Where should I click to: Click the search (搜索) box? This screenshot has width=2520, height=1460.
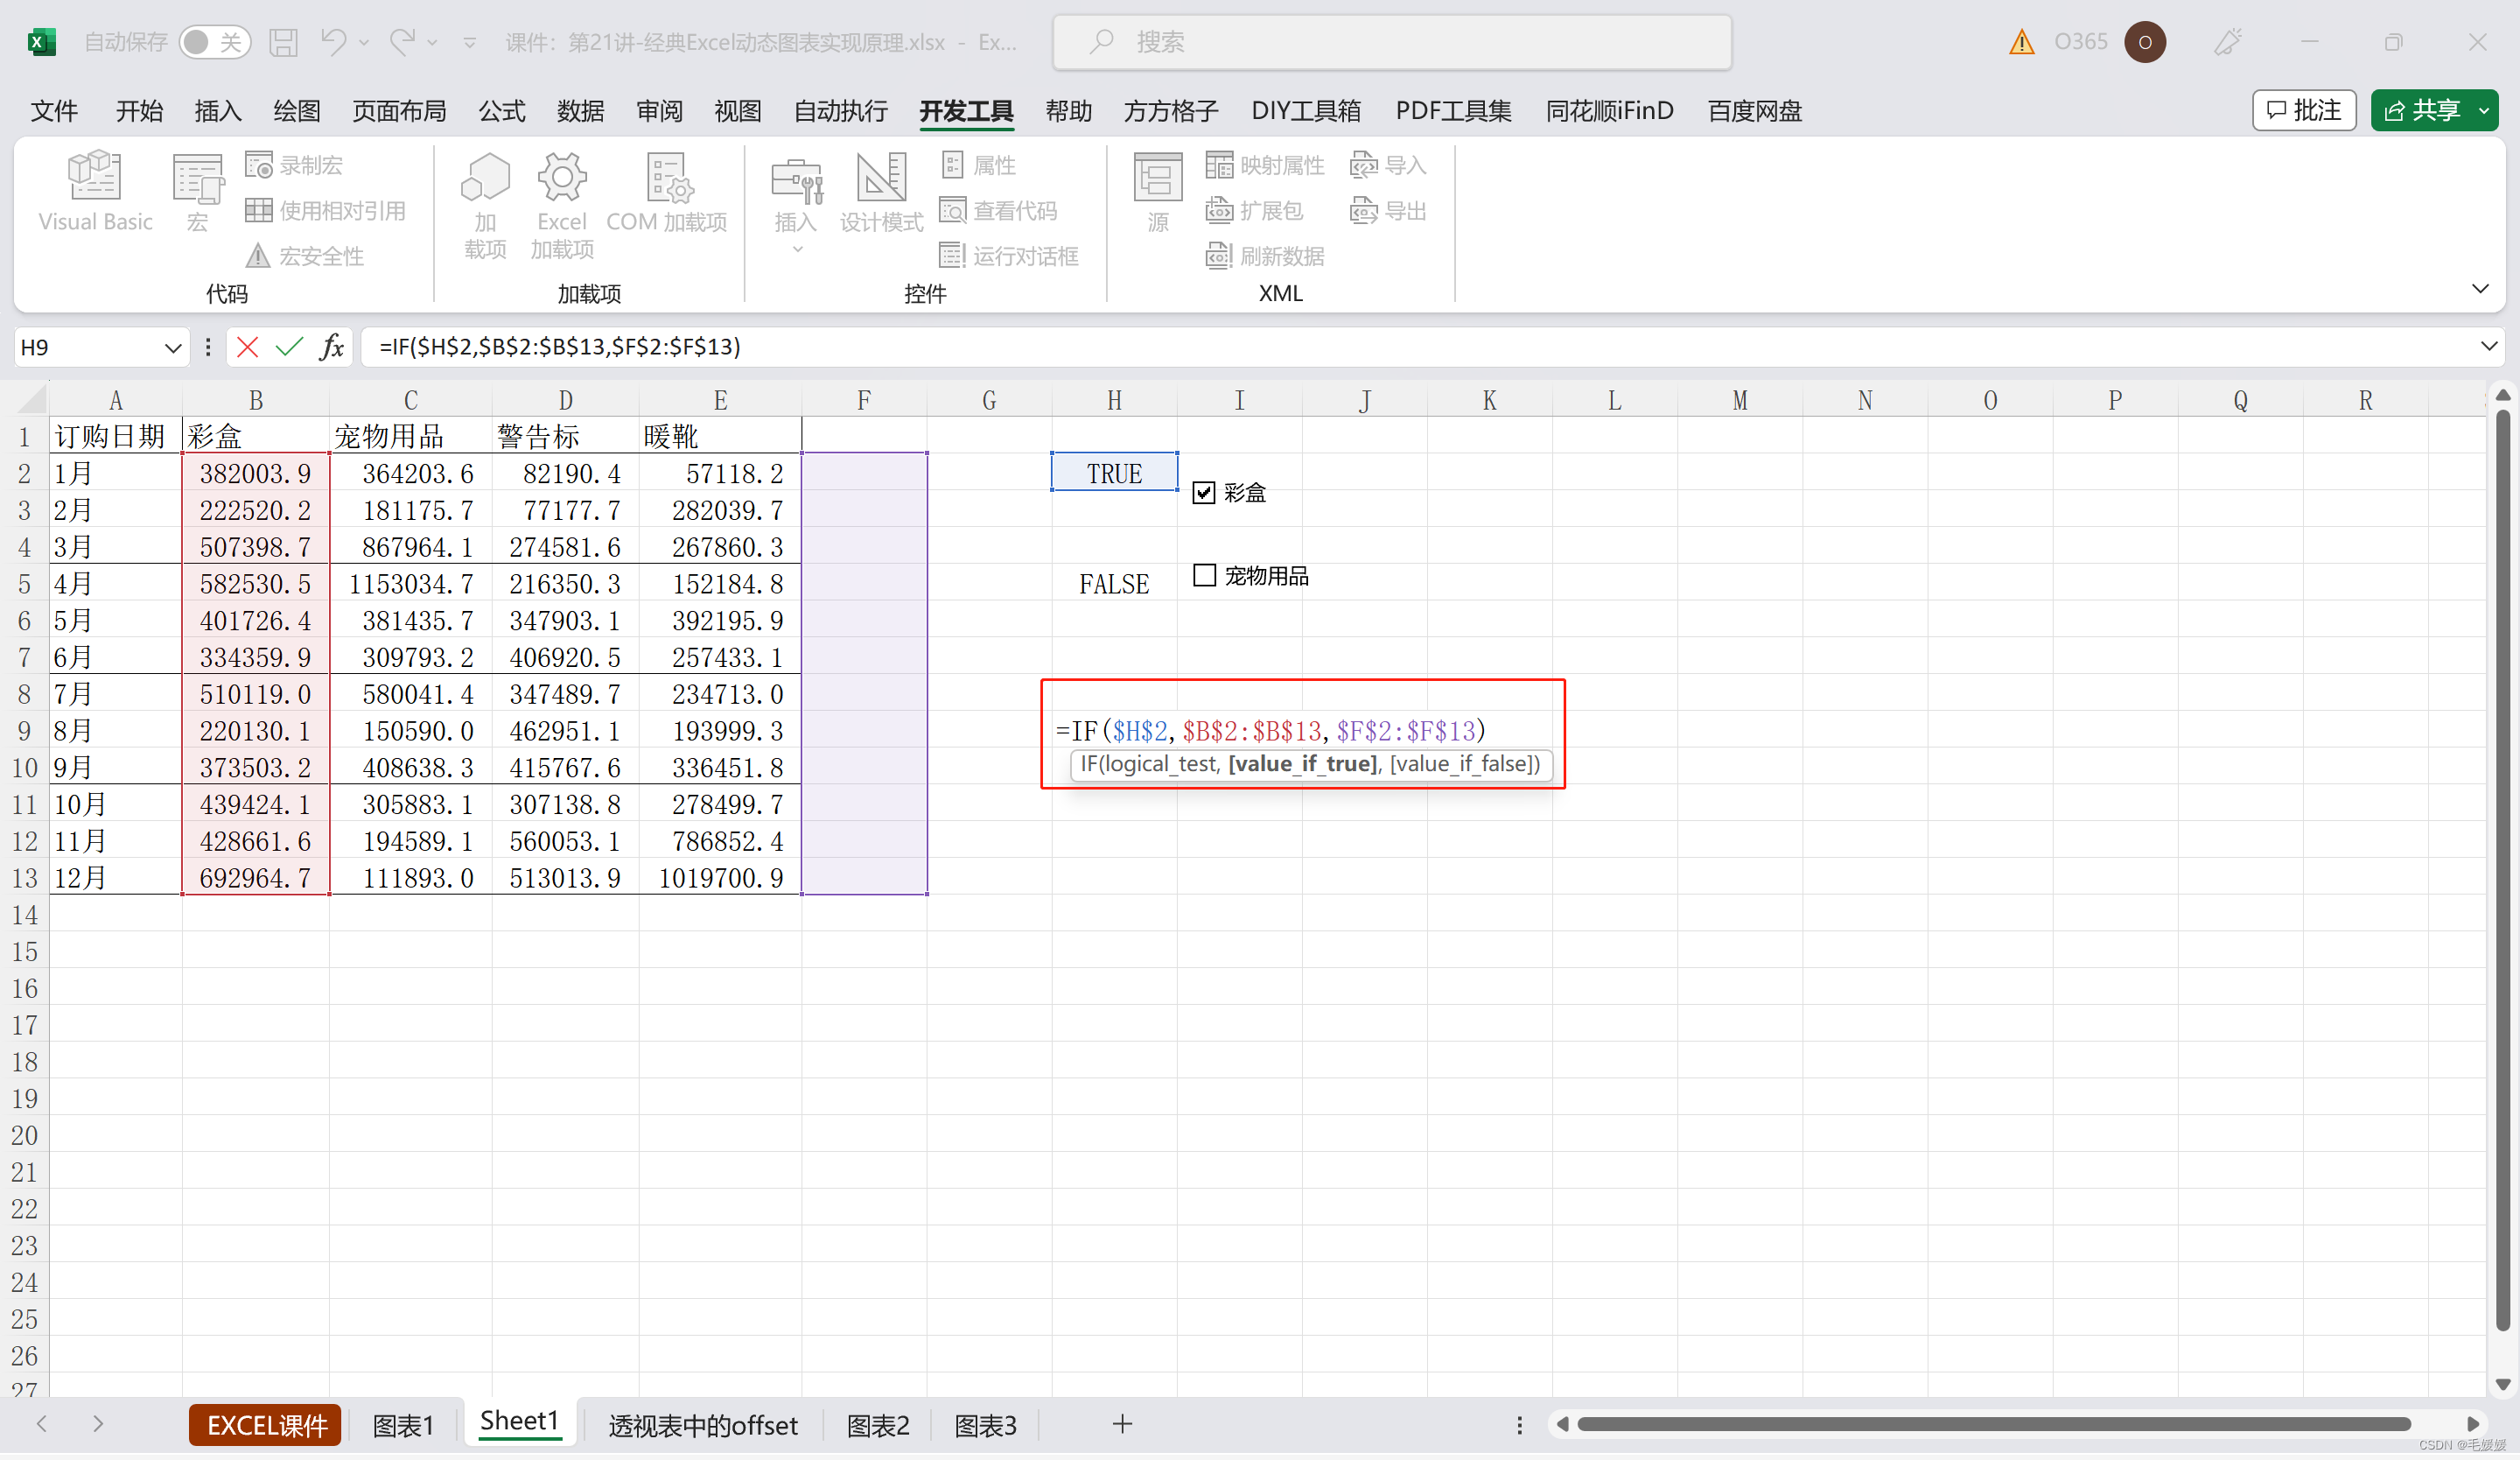pos(1392,42)
